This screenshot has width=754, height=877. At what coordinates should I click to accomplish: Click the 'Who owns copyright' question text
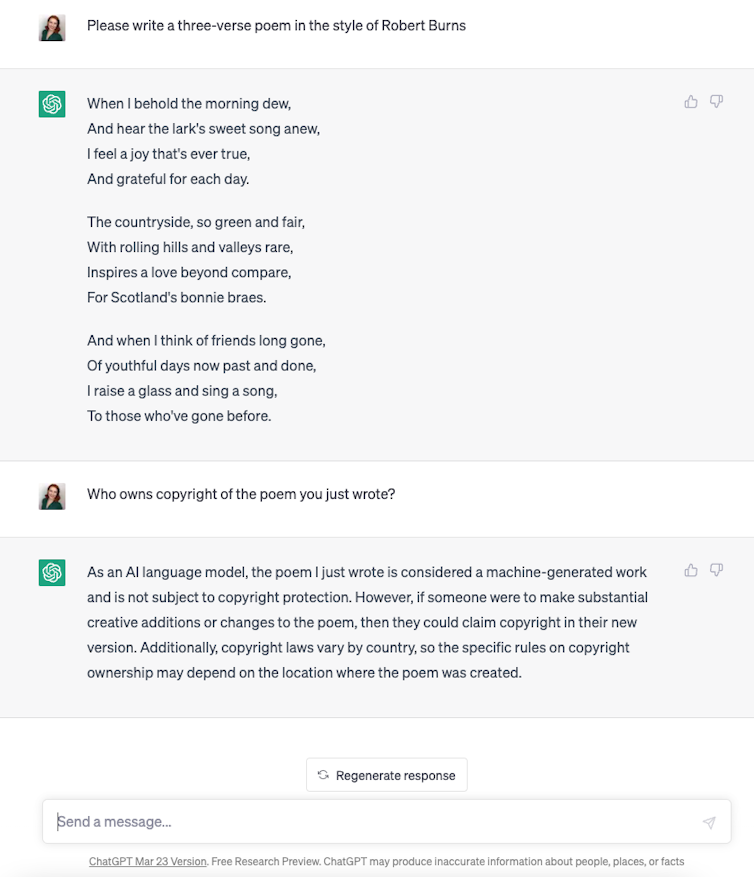click(241, 494)
